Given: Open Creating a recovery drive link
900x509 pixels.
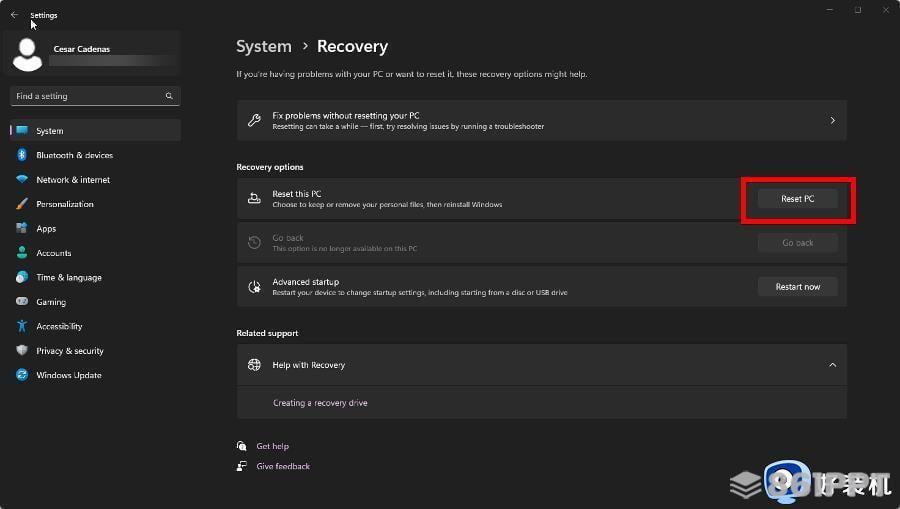Looking at the screenshot, I should [x=320, y=403].
